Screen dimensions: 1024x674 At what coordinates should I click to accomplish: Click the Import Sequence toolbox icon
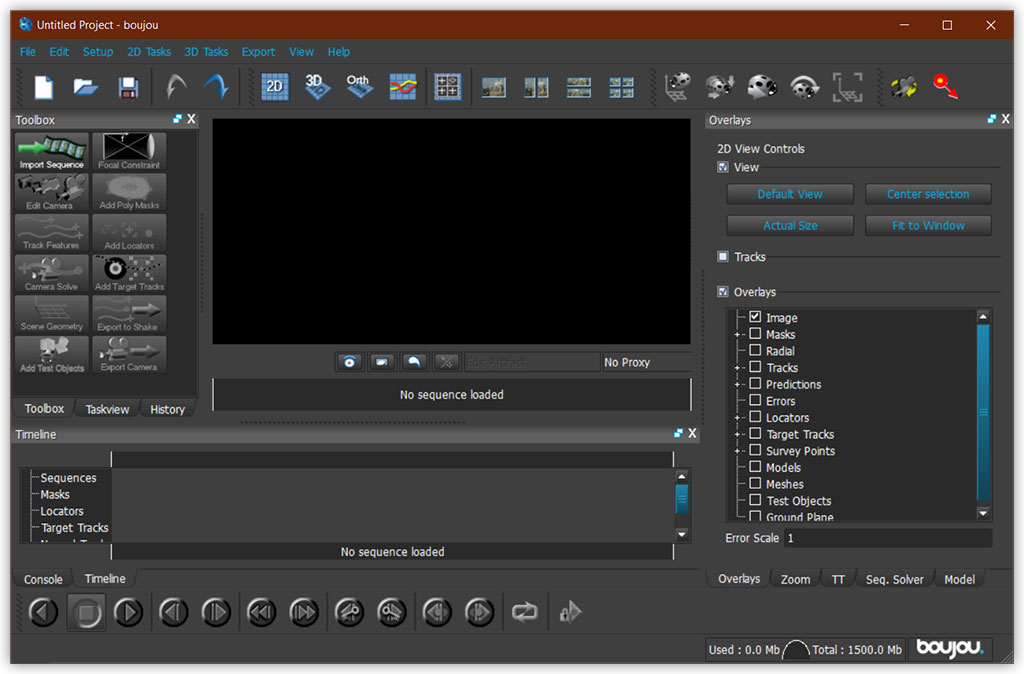click(52, 151)
